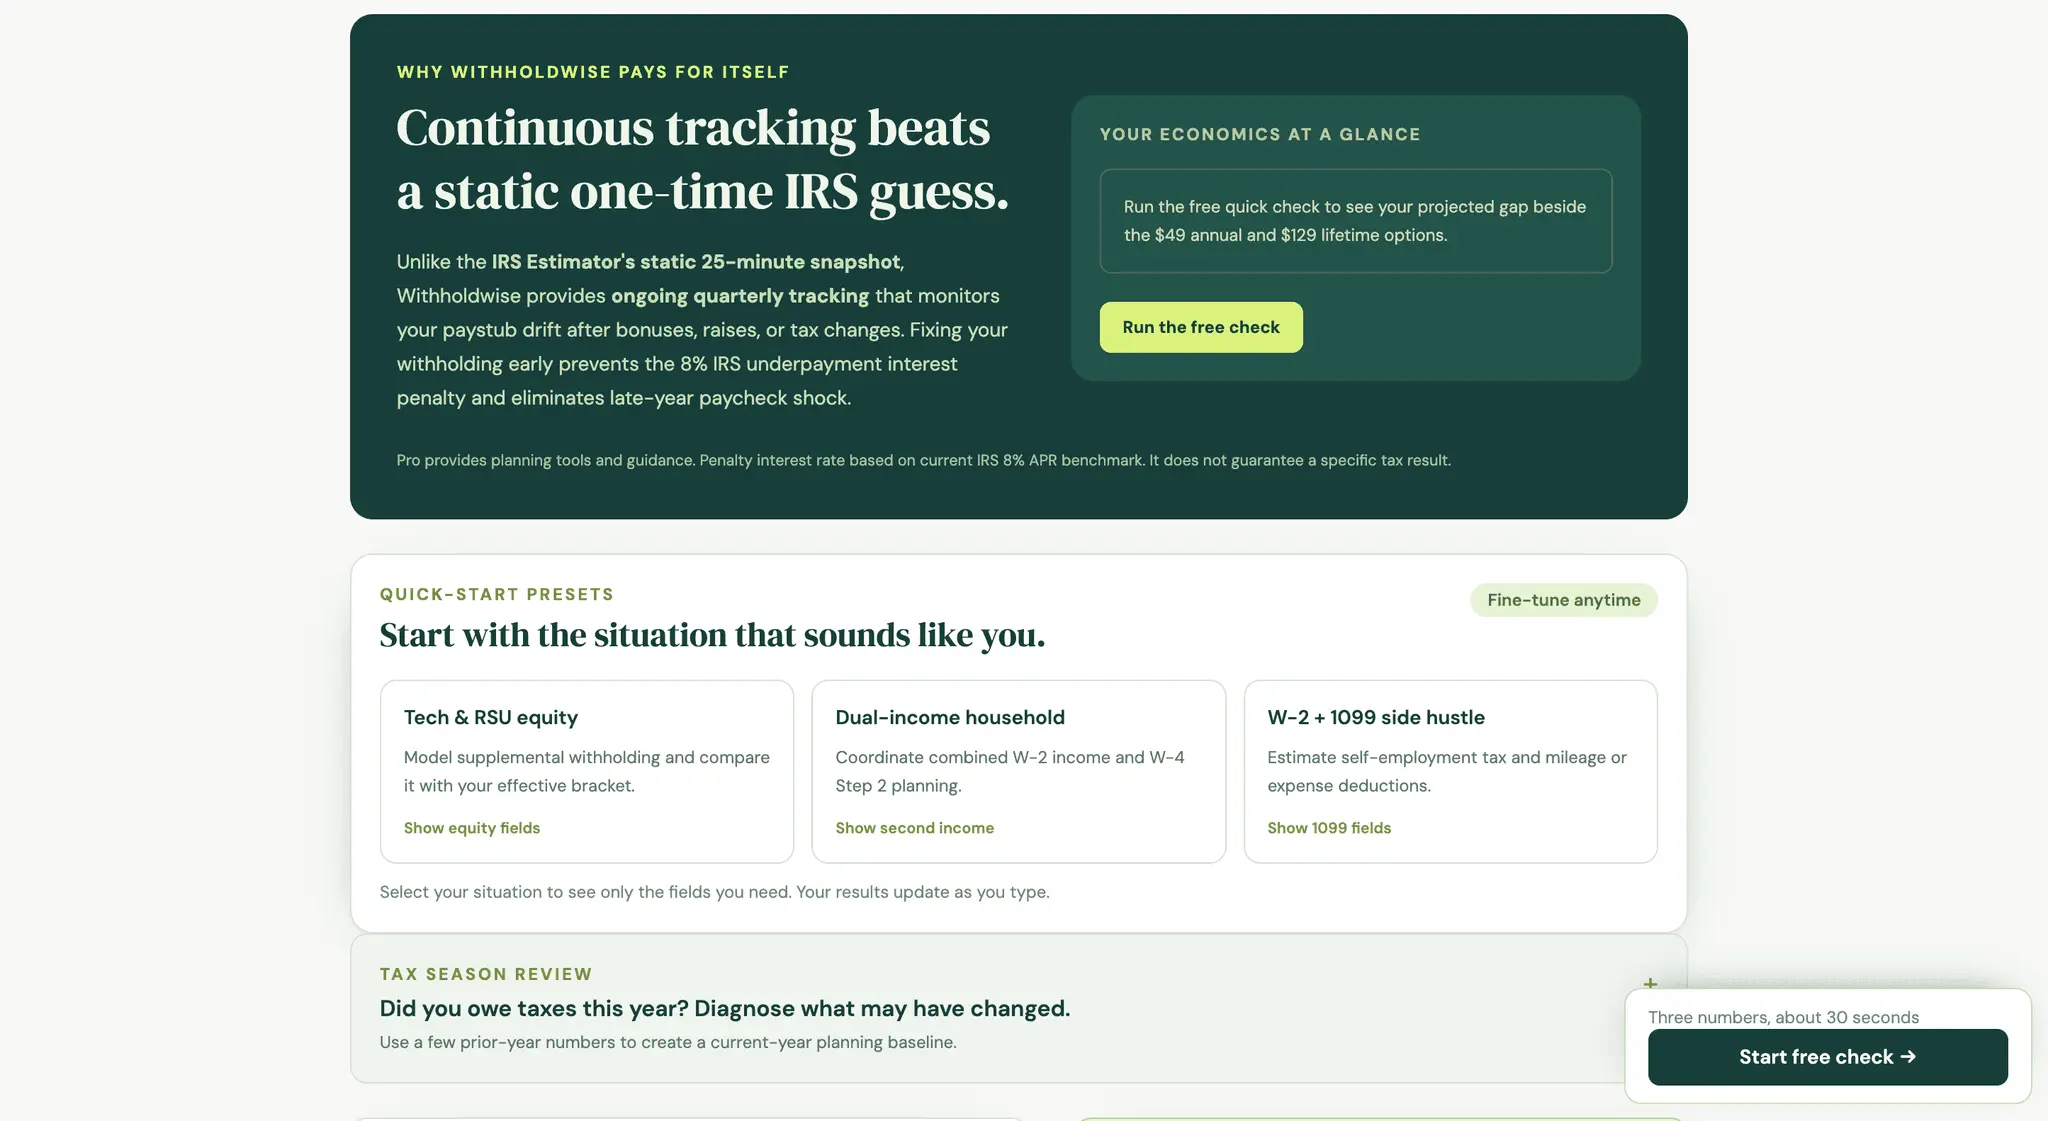The height and width of the screenshot is (1121, 2048).
Task: Click 'Coordinate combined W-2 income' description text
Action: pyautogui.click(x=1010, y=771)
